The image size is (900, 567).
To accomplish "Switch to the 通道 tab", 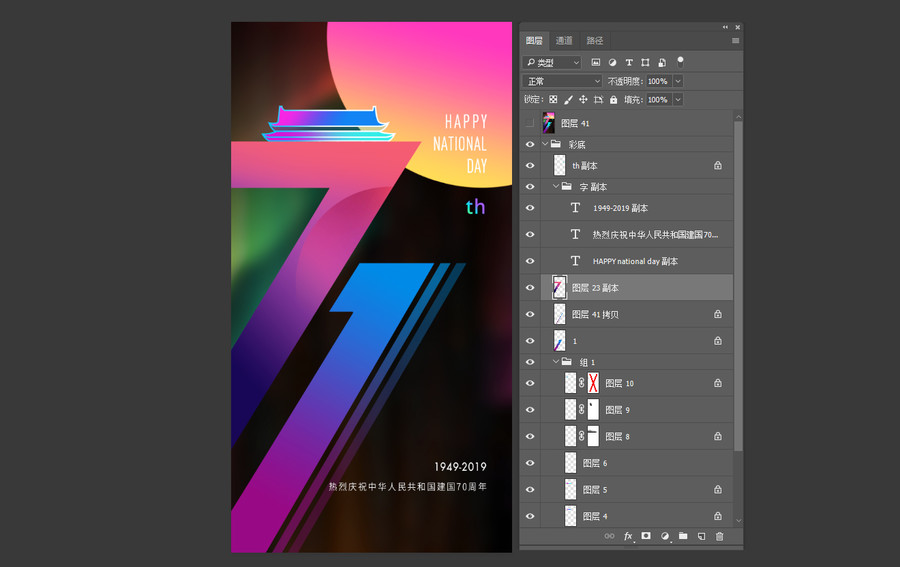I will coord(564,41).
